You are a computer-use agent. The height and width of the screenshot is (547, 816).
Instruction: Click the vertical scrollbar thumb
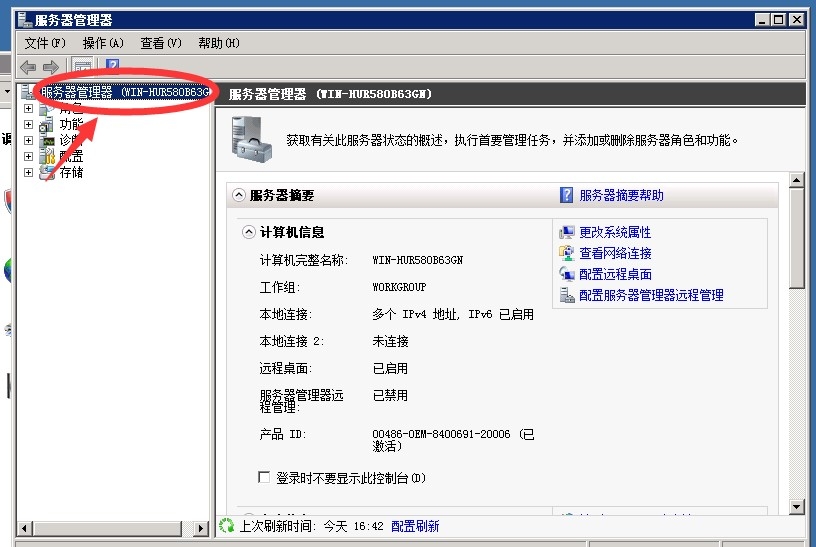[796, 238]
